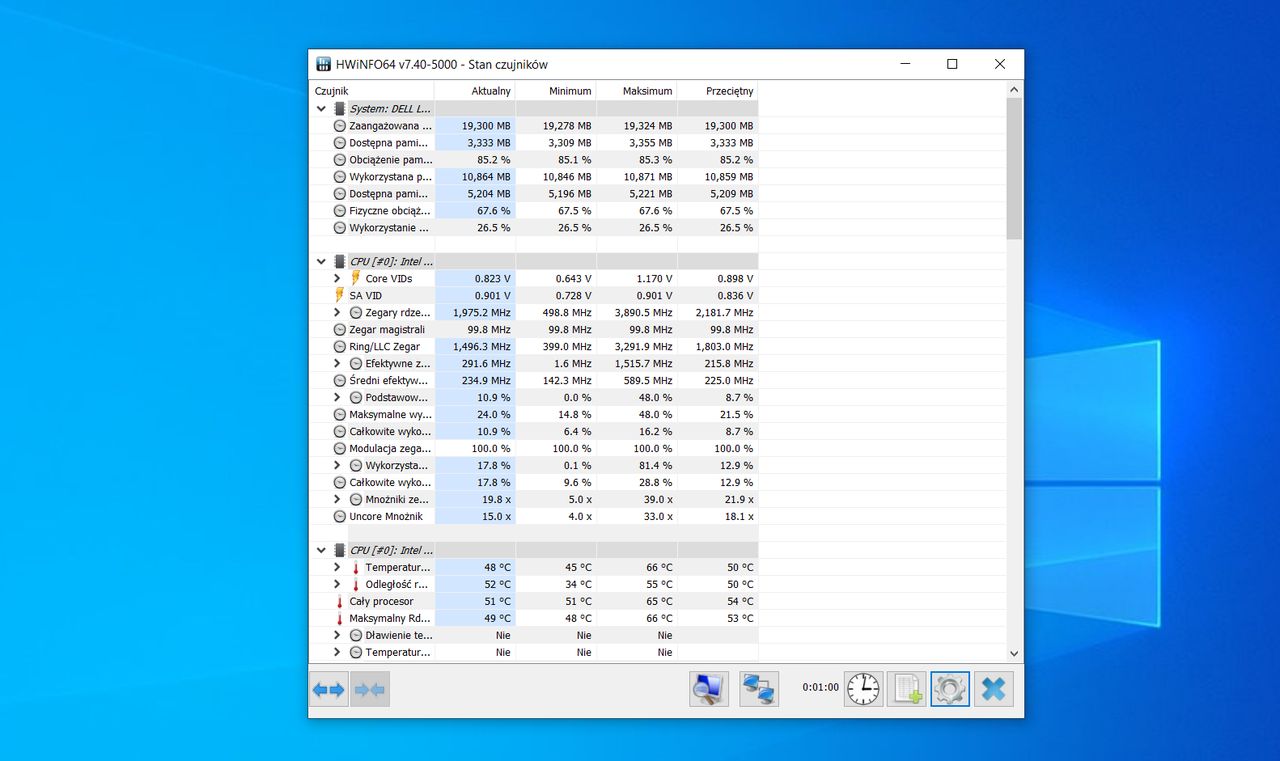Start logging with the sheet plus icon
The width and height of the screenshot is (1280, 761).
907,689
